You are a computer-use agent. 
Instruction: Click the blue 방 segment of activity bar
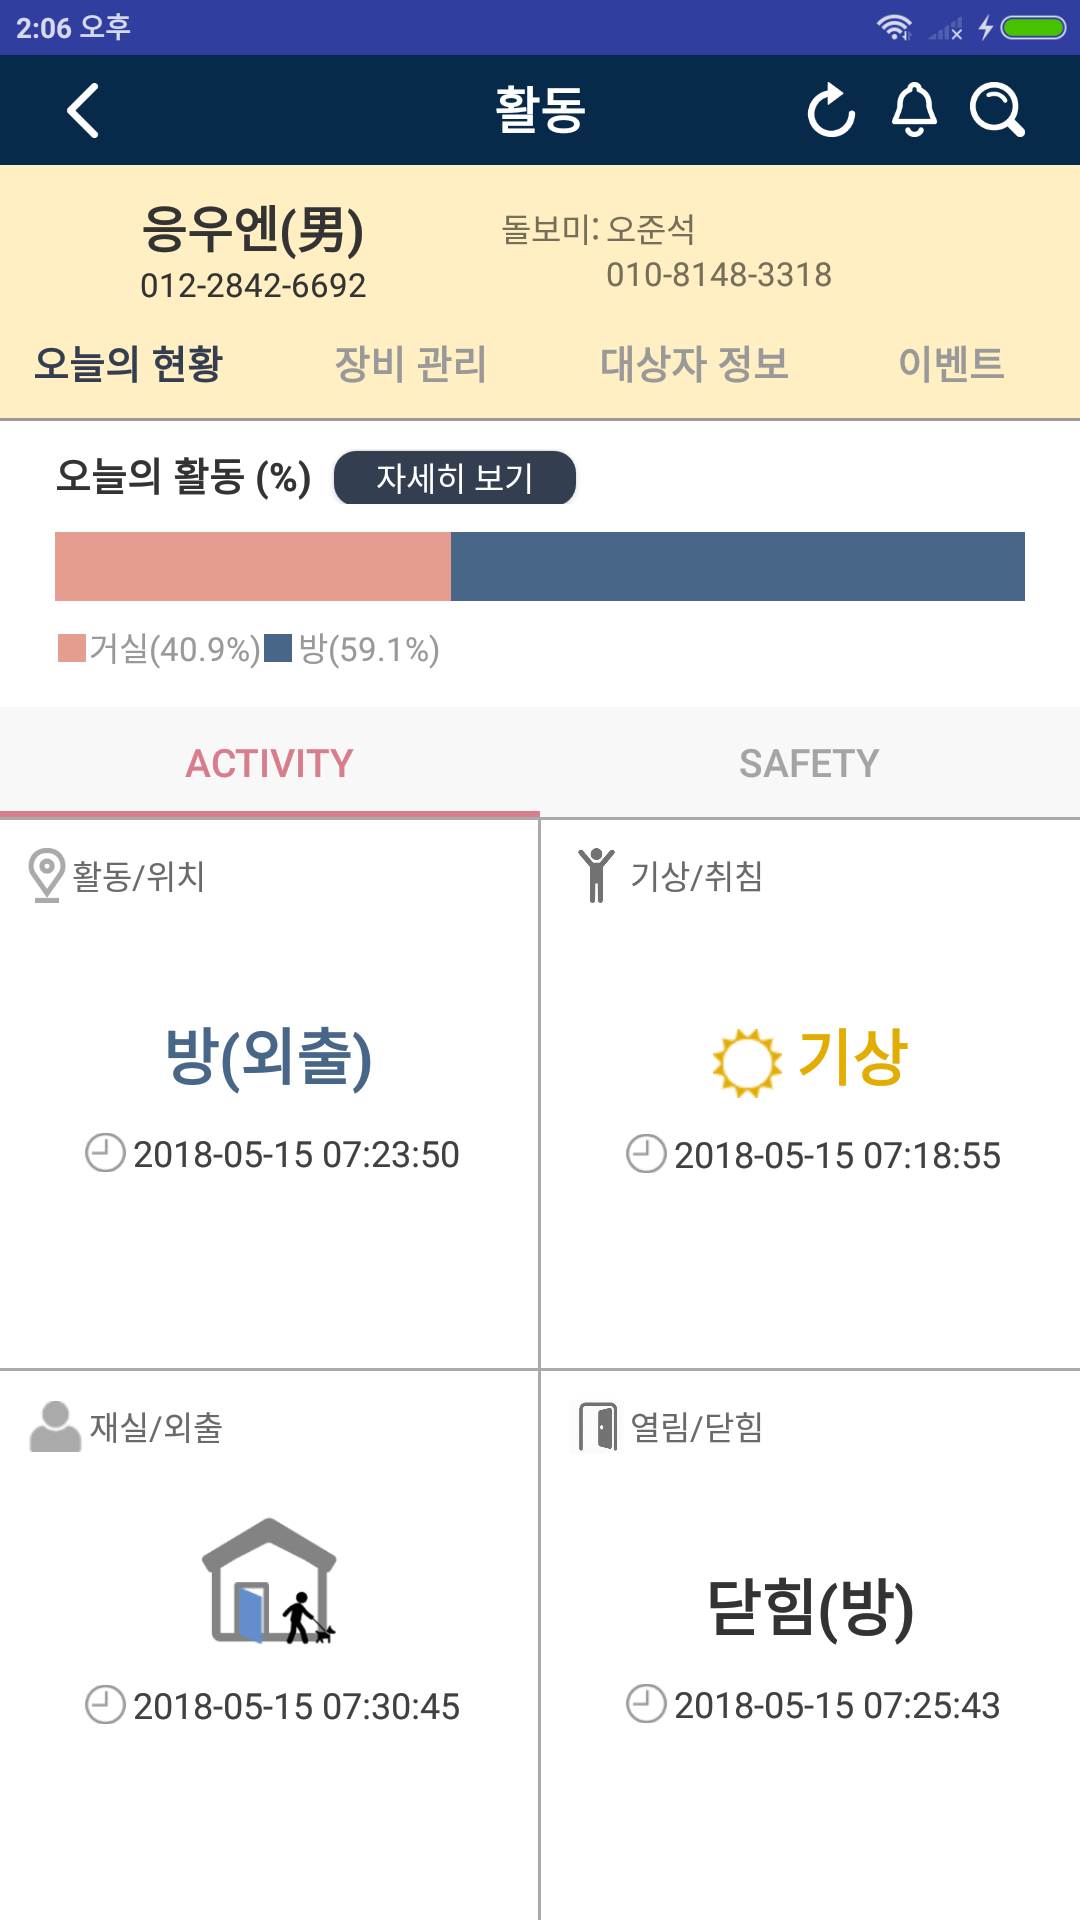[738, 567]
